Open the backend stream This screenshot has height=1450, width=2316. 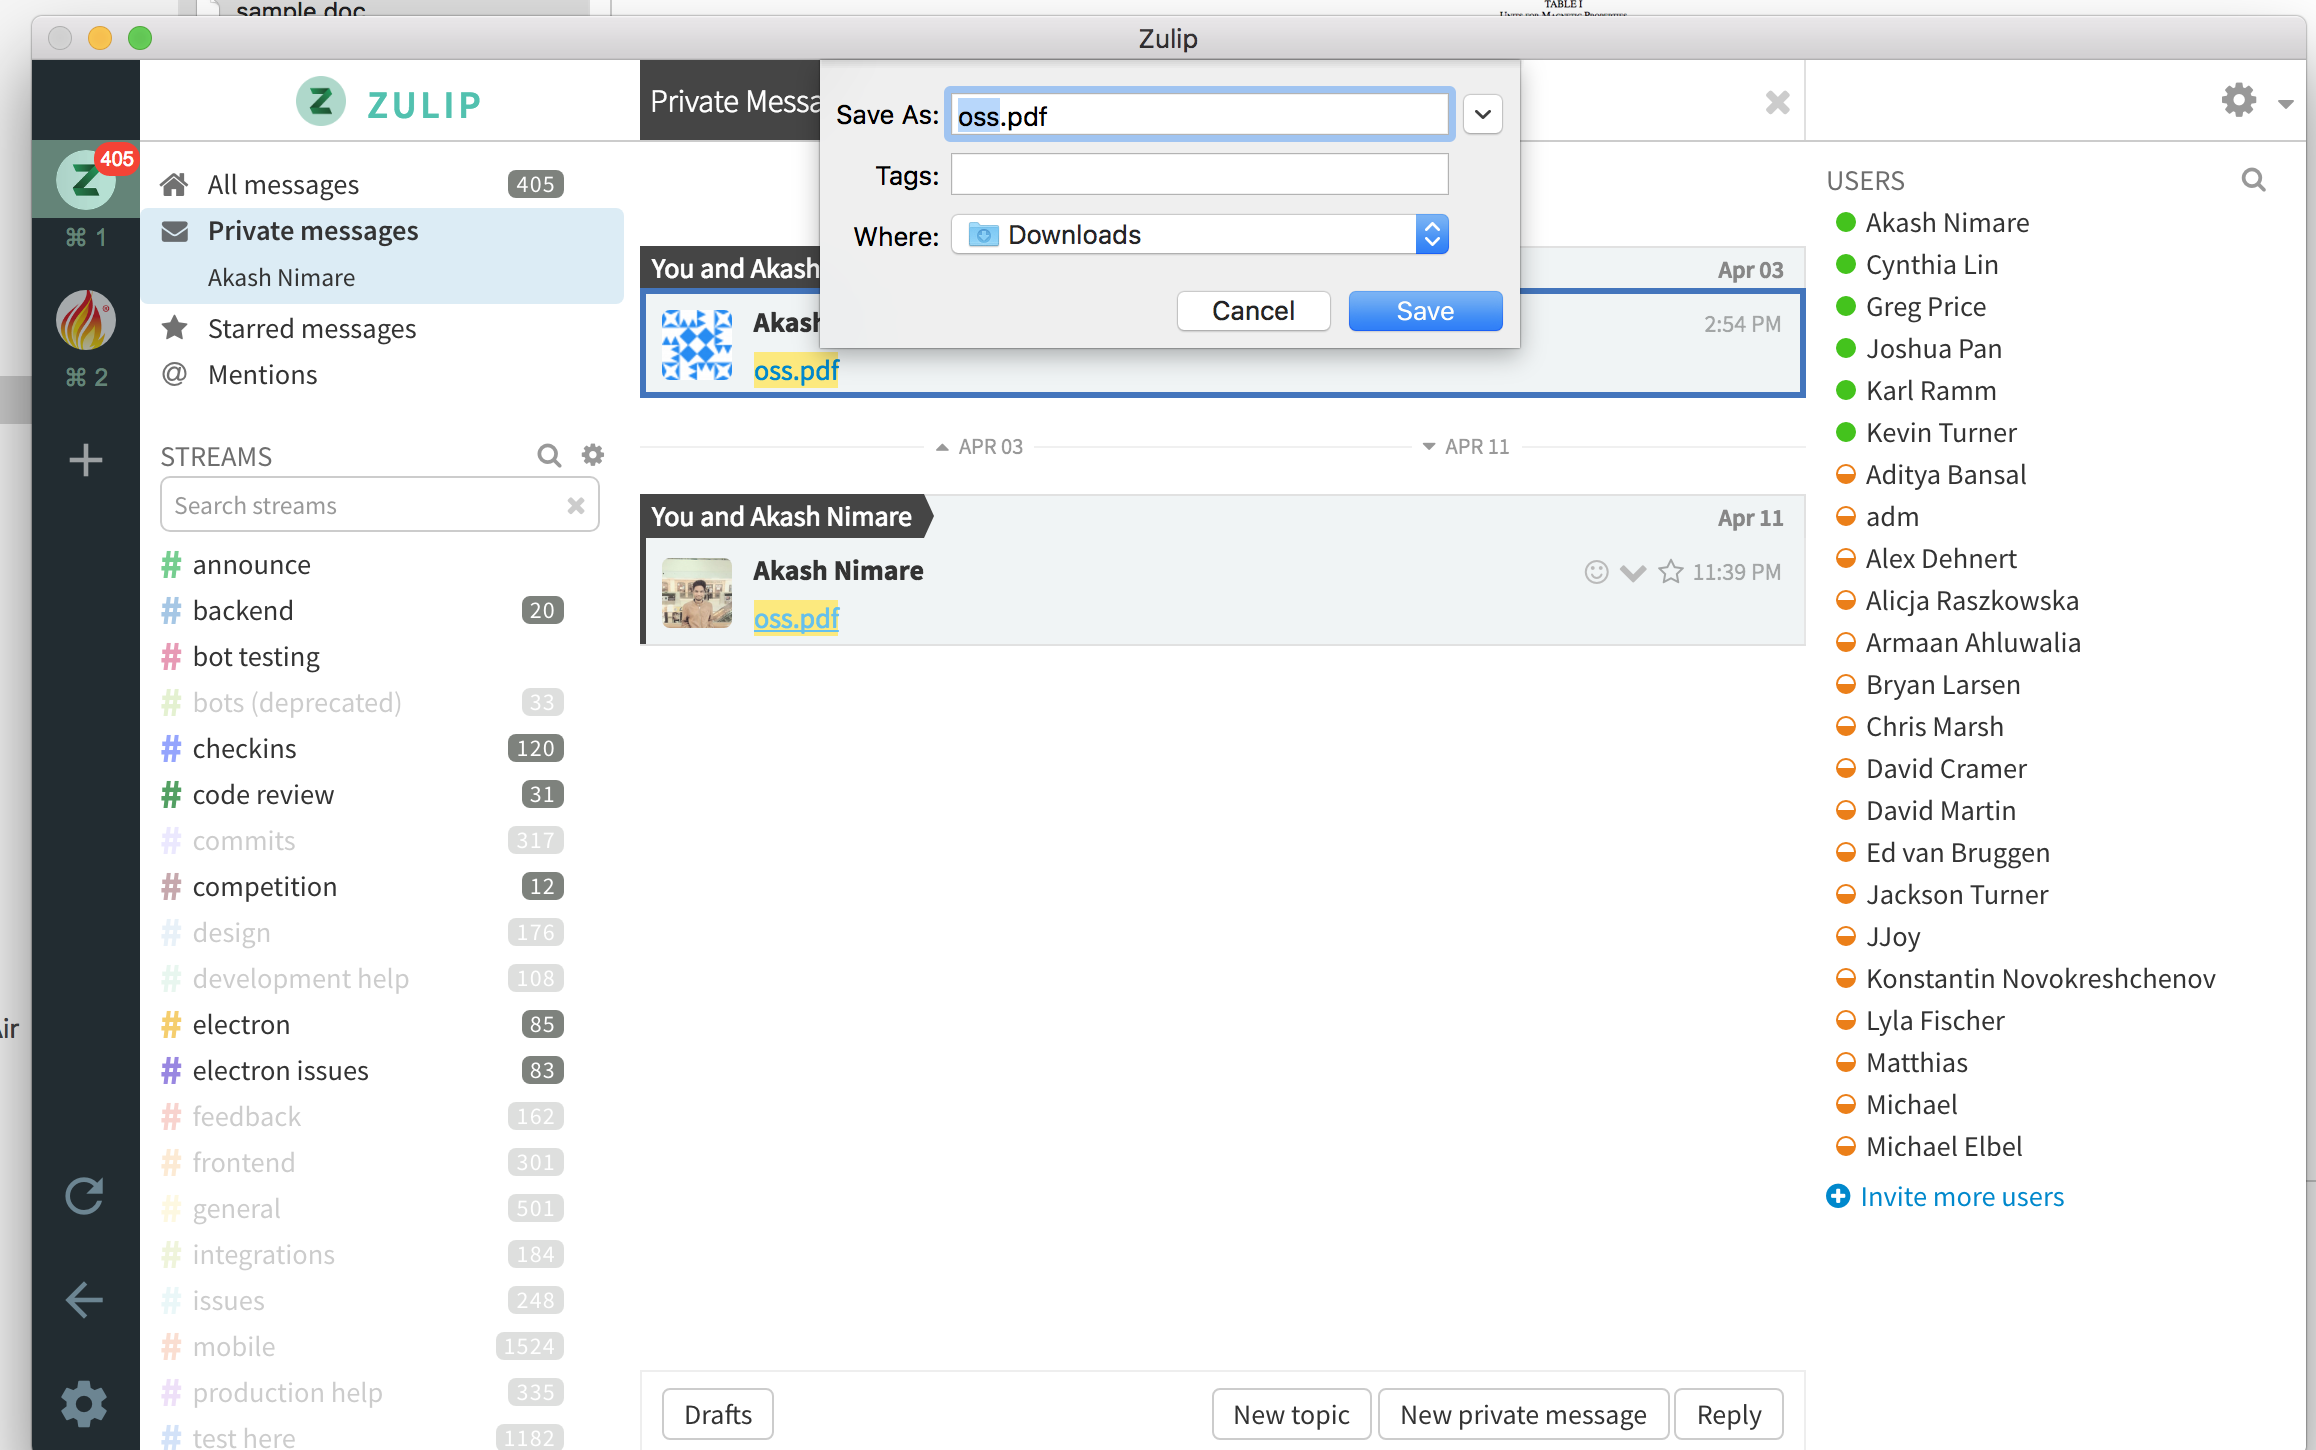243,611
